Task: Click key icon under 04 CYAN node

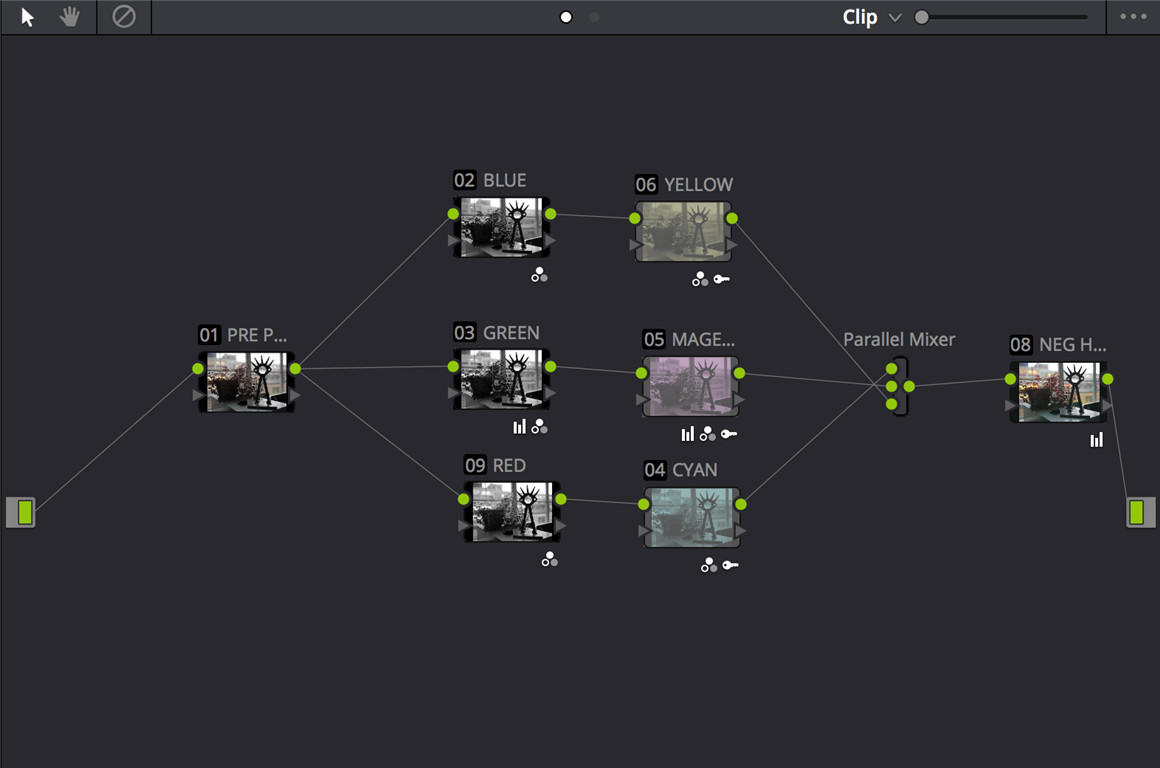Action: [x=730, y=565]
